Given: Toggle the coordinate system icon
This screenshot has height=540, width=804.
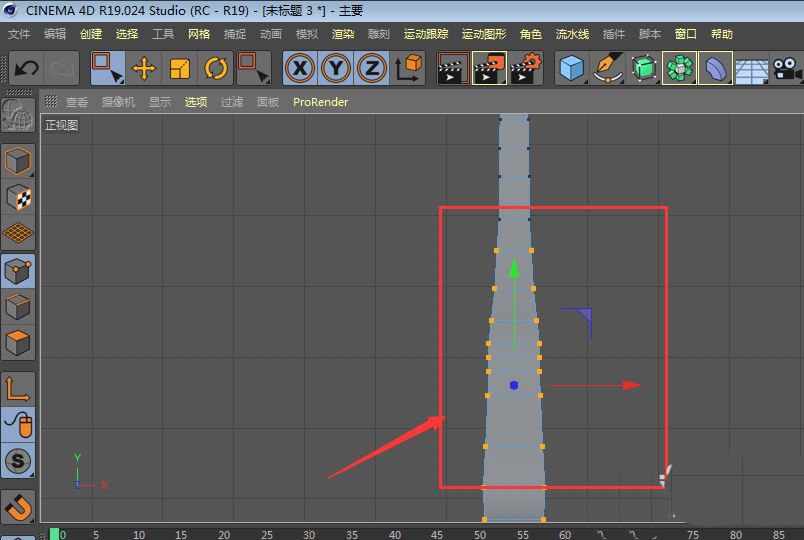Looking at the screenshot, I should pyautogui.click(x=408, y=68).
